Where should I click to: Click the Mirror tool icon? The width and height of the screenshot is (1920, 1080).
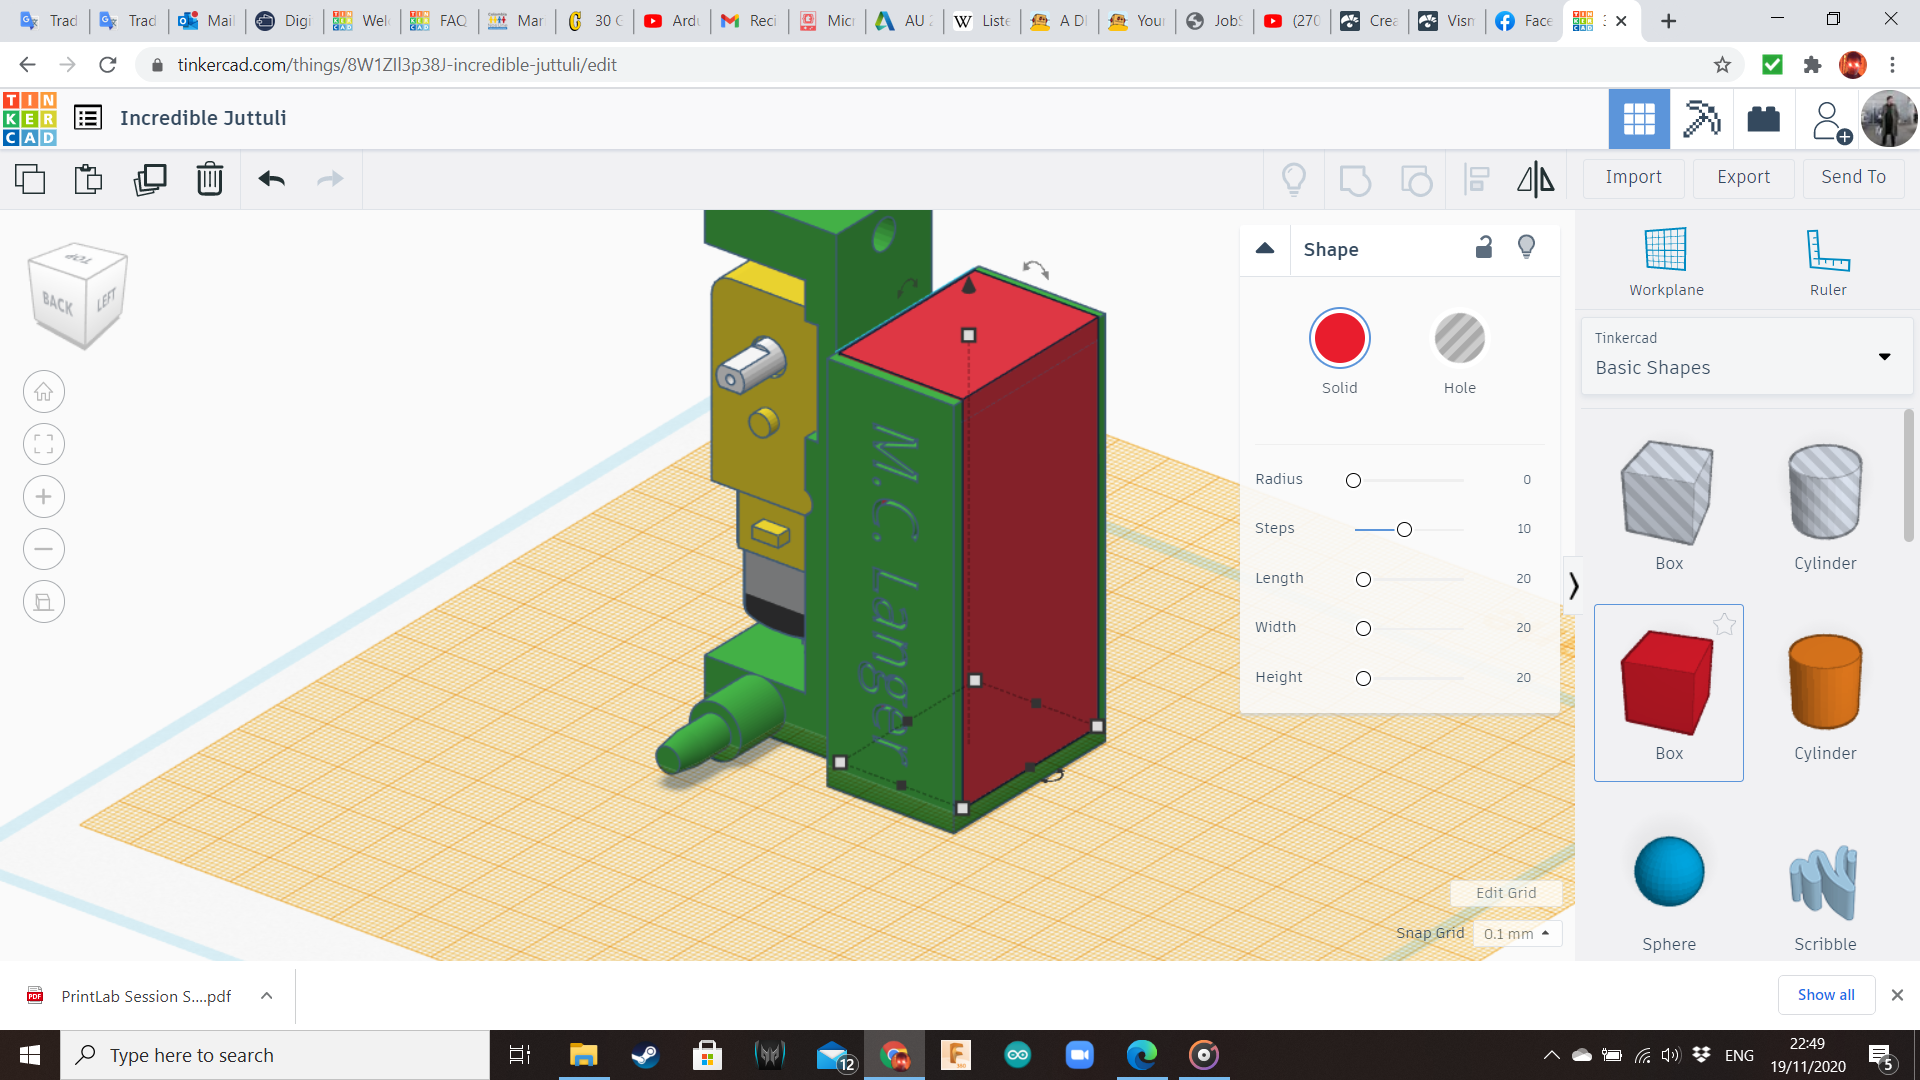click(1535, 179)
